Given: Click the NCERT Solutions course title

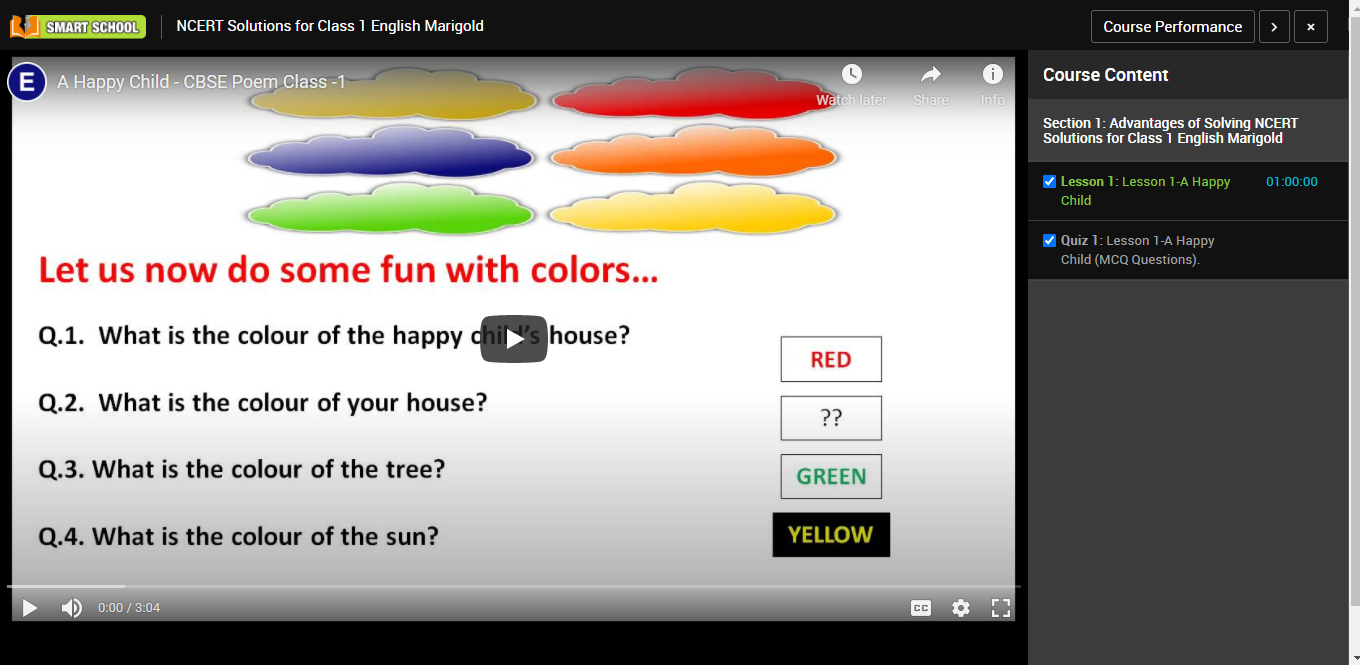Looking at the screenshot, I should coord(330,26).
